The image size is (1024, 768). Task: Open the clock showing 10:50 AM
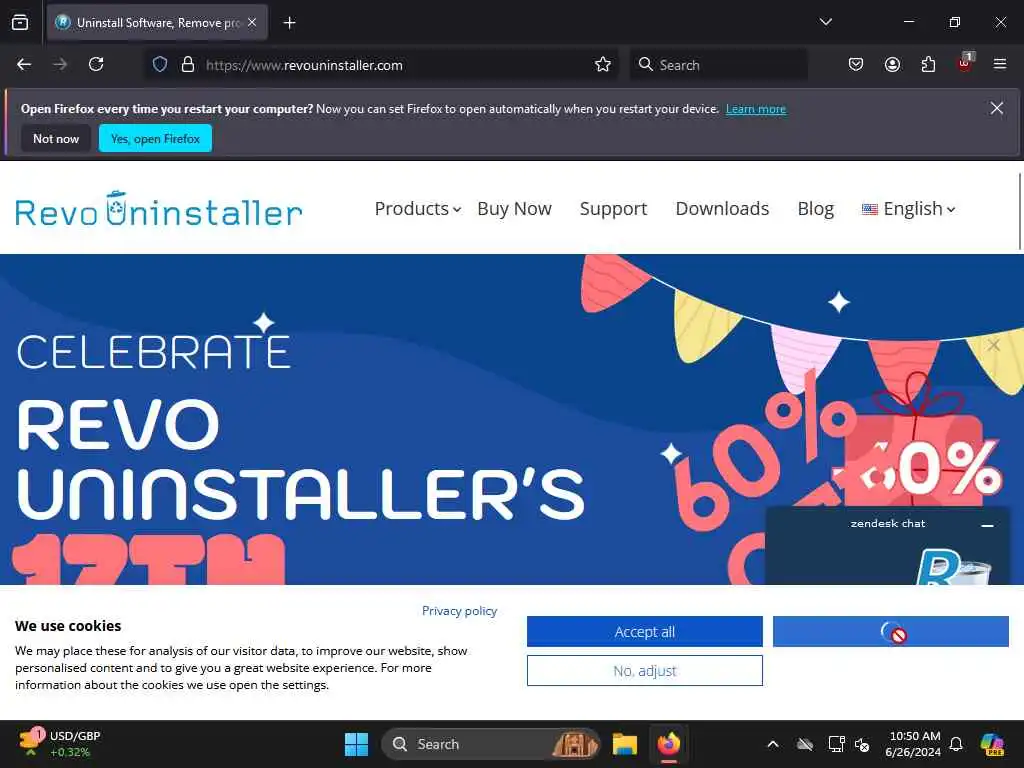[914, 744]
